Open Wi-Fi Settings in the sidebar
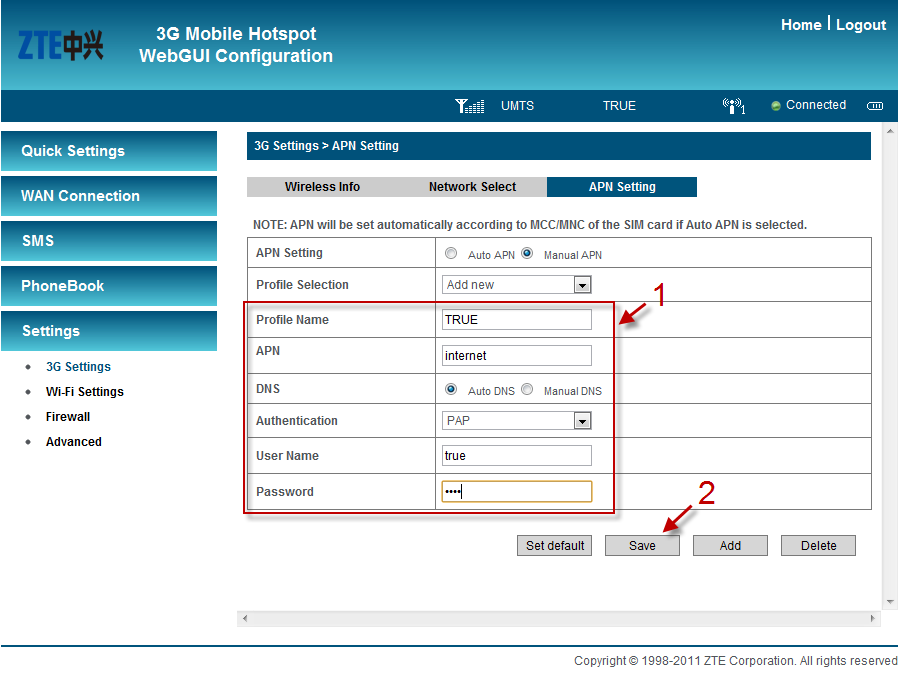The height and width of the screenshot is (675, 898). click(85, 392)
